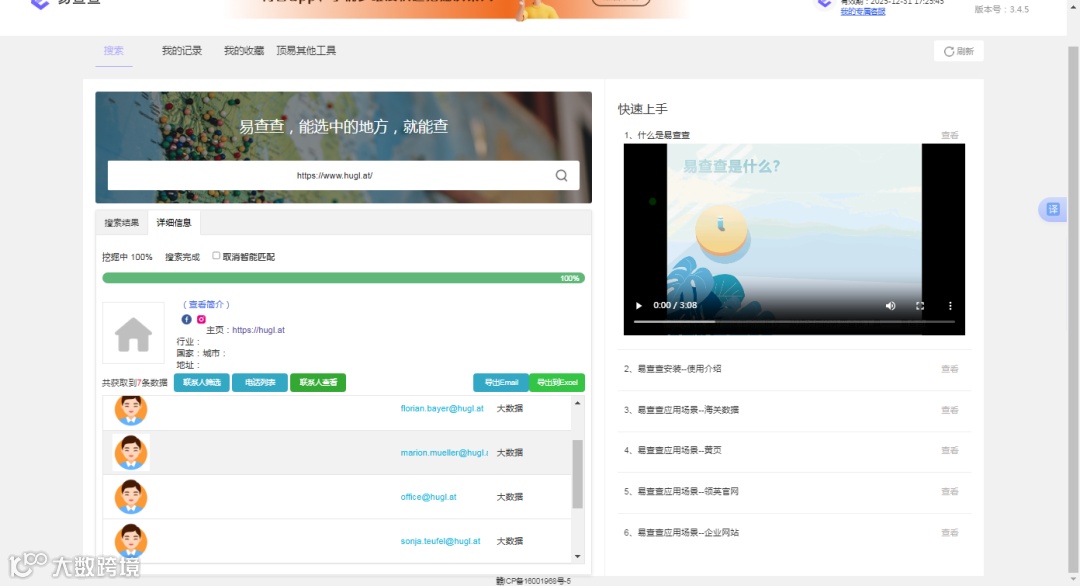Mute the video volume

tap(890, 306)
